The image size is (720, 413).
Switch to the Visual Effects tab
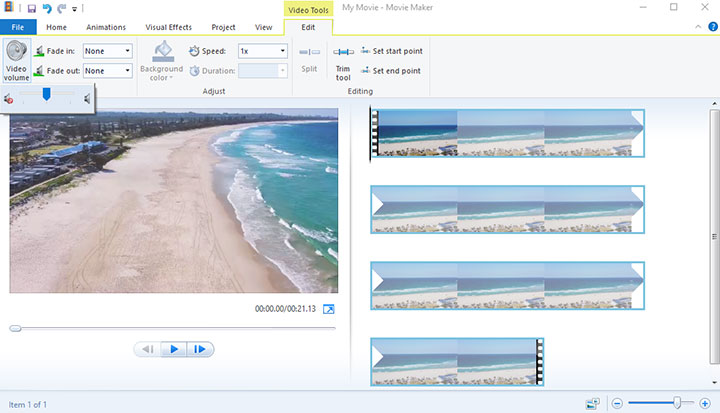169,27
